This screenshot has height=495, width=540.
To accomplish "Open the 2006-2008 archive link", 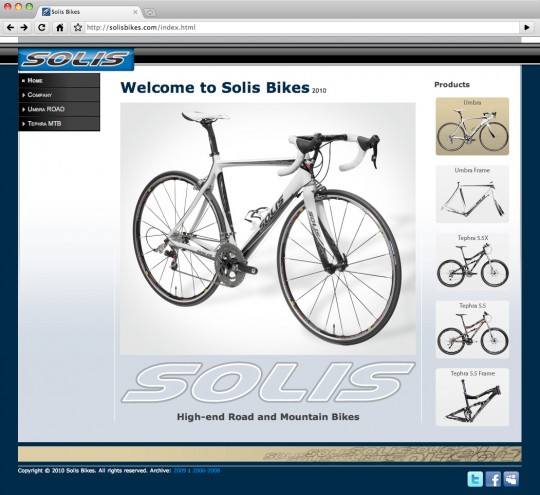I will [x=206, y=471].
